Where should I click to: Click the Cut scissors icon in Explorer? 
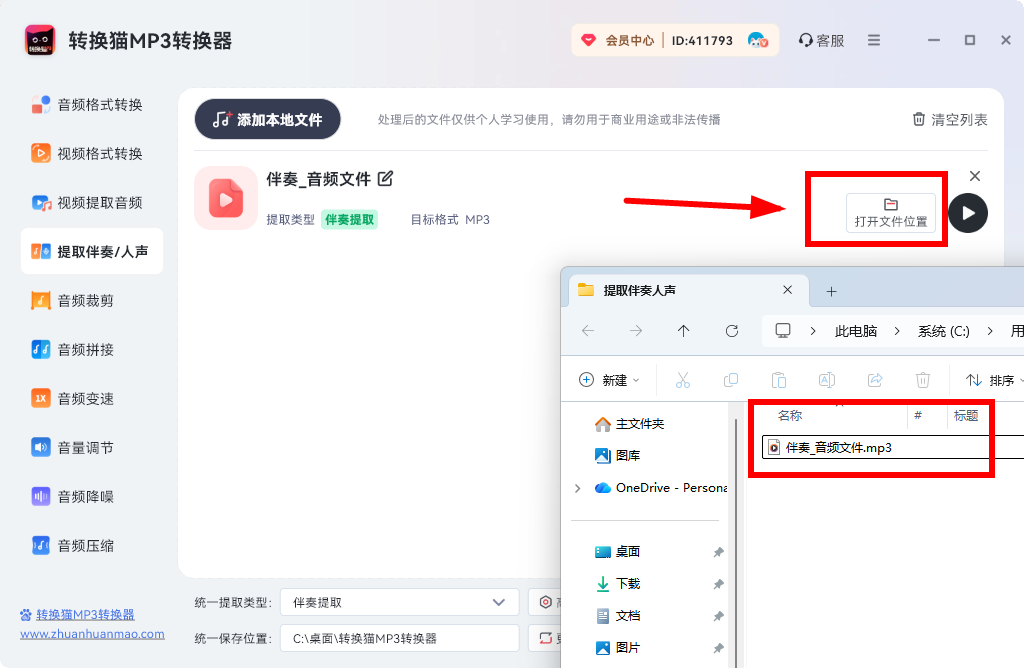click(683, 380)
